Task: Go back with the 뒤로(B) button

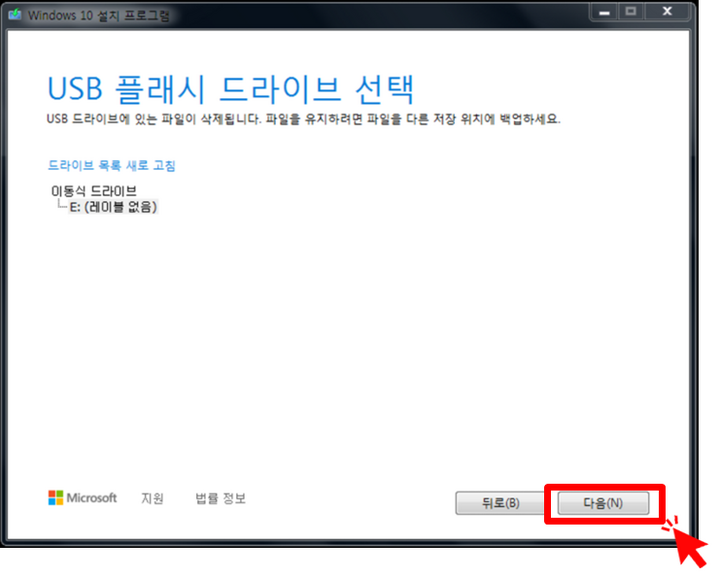Action: click(500, 503)
